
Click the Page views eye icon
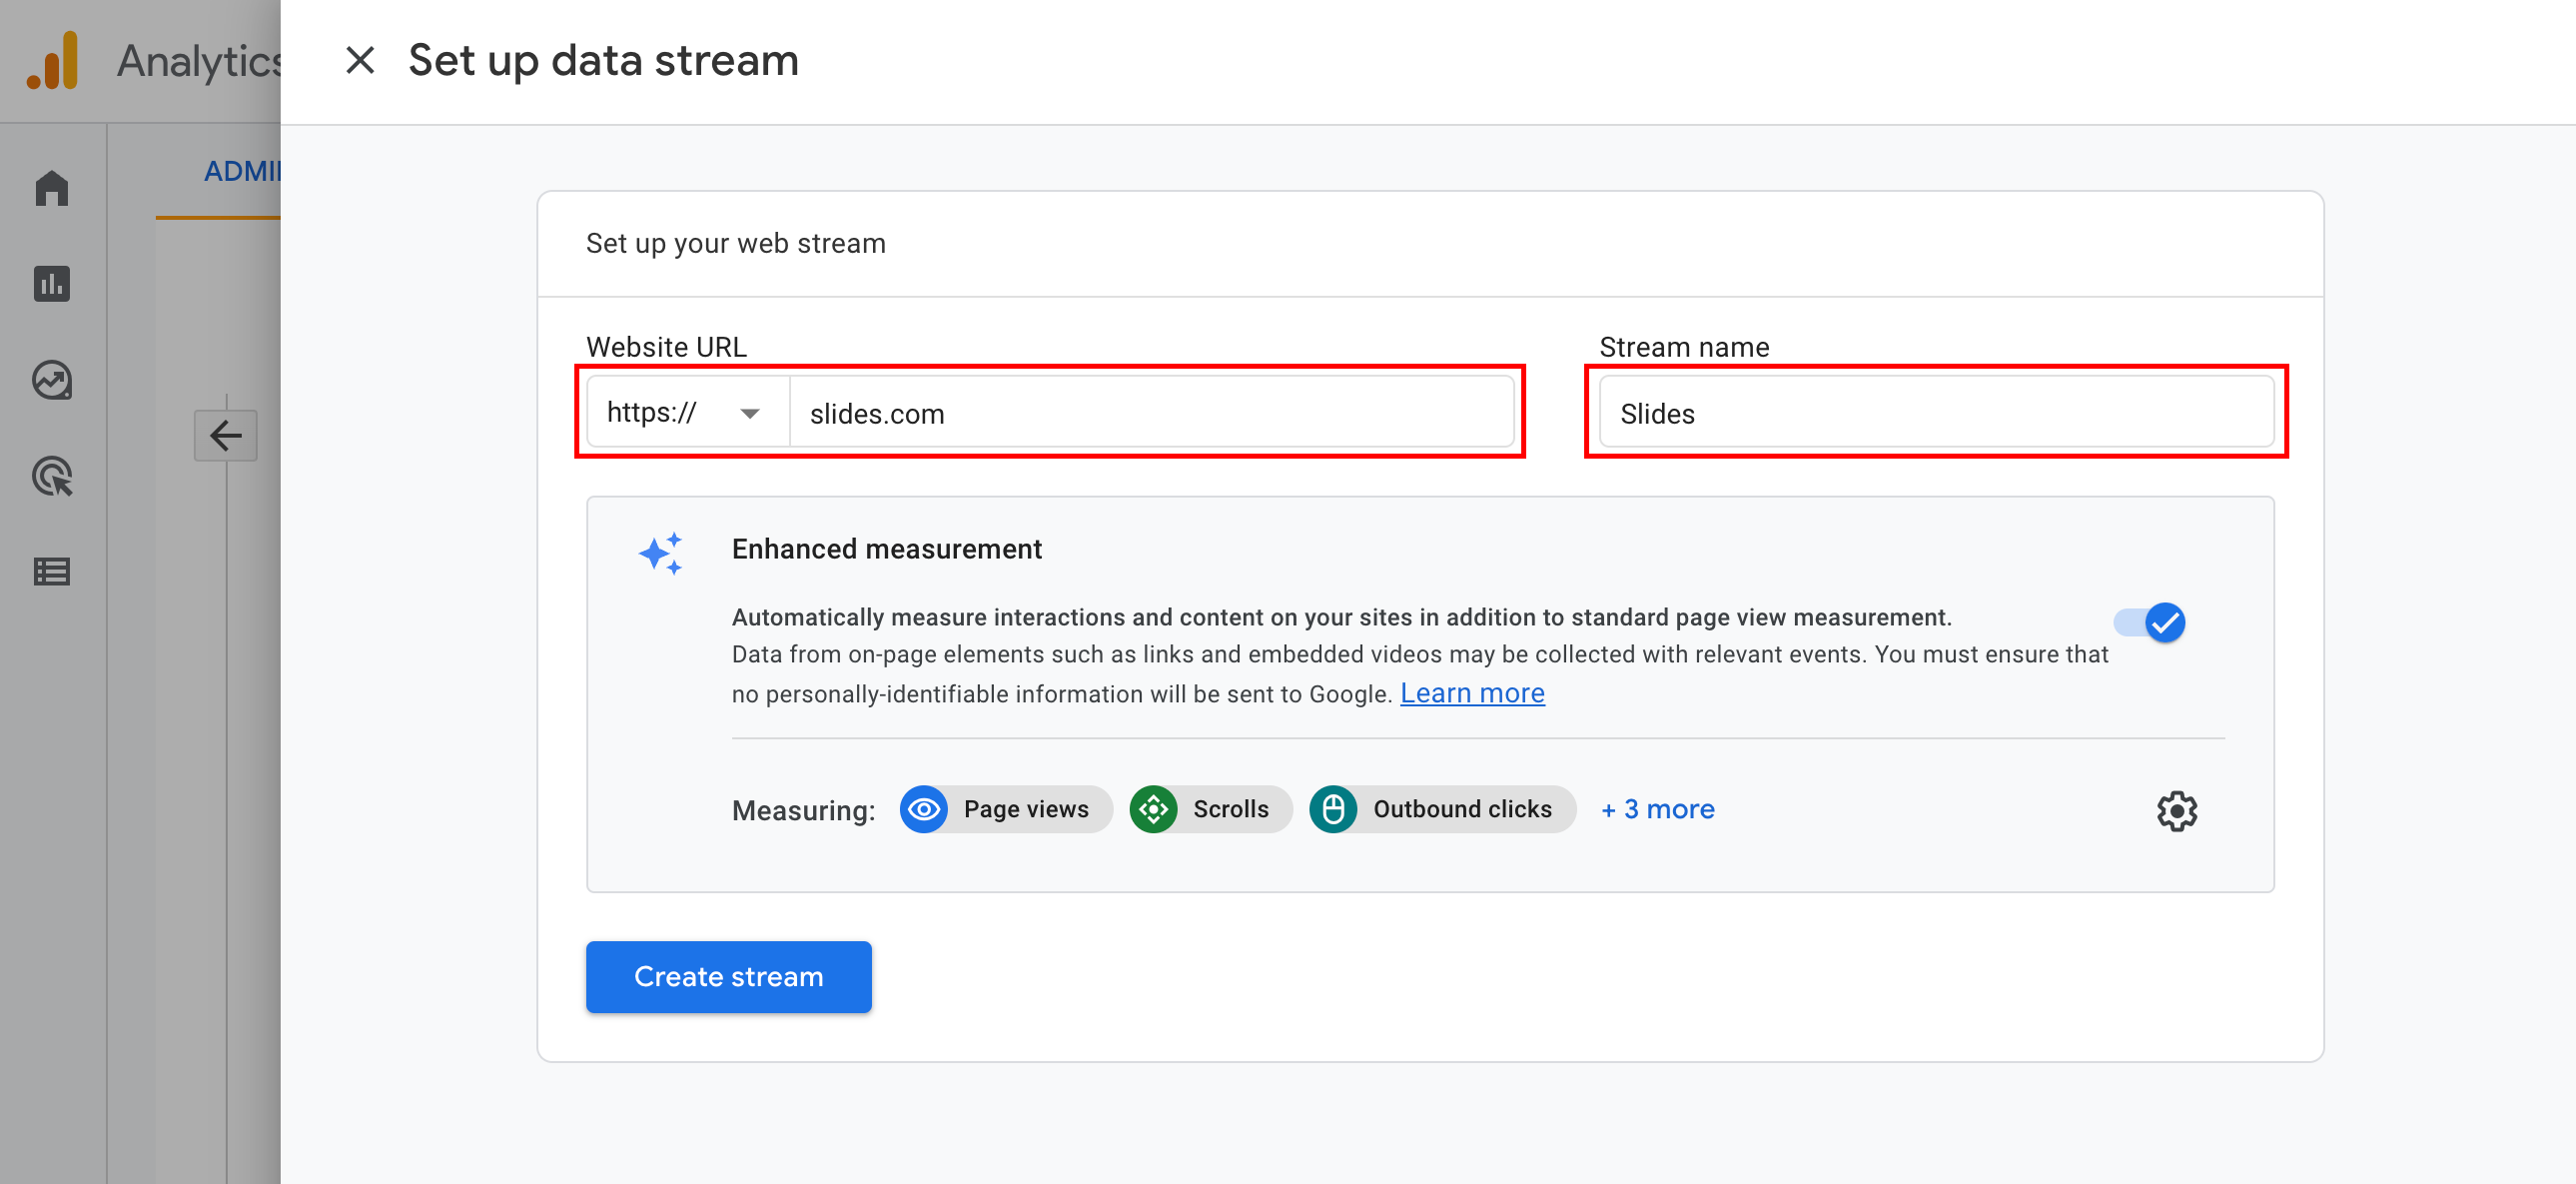coord(924,809)
